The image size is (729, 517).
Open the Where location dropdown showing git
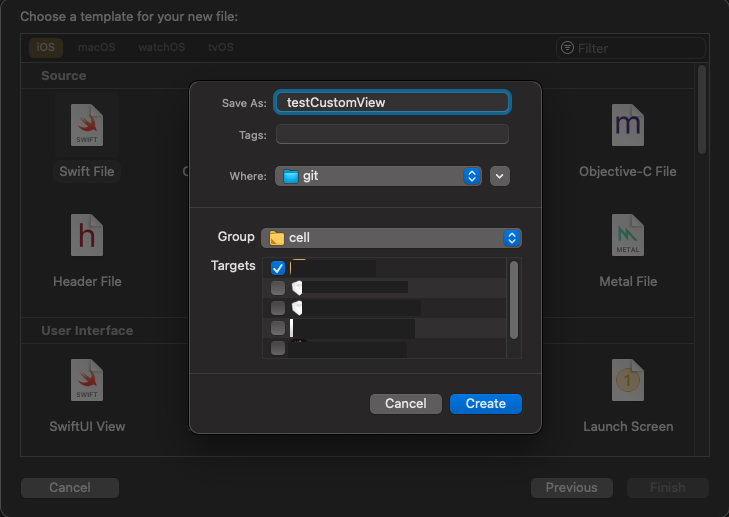[378, 176]
